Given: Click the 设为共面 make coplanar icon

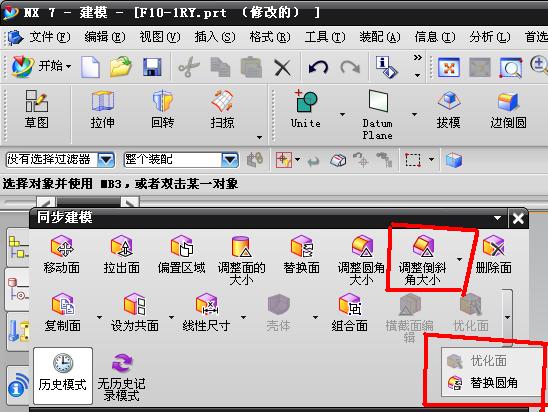Looking at the screenshot, I should [135, 304].
